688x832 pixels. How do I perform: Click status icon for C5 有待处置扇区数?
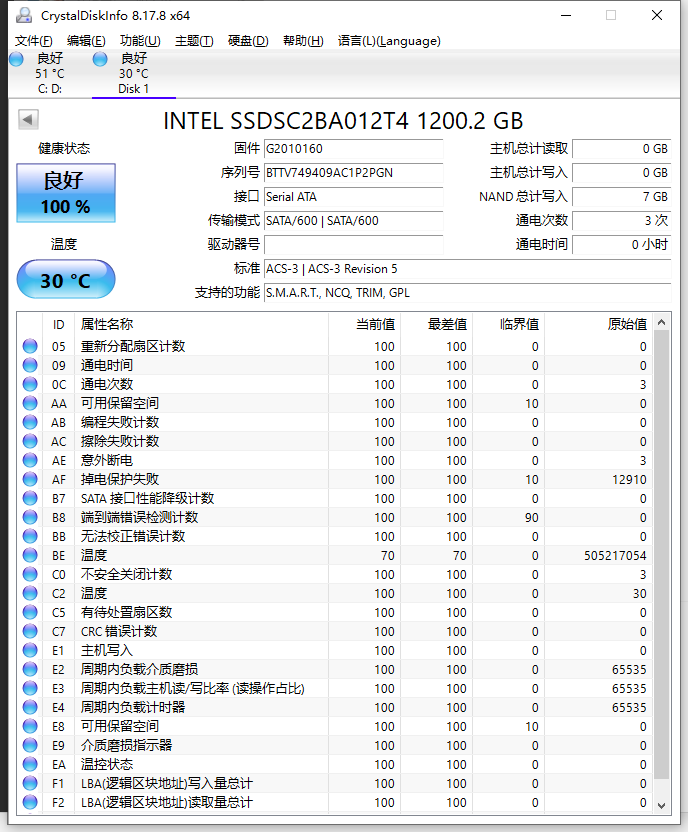click(x=30, y=612)
